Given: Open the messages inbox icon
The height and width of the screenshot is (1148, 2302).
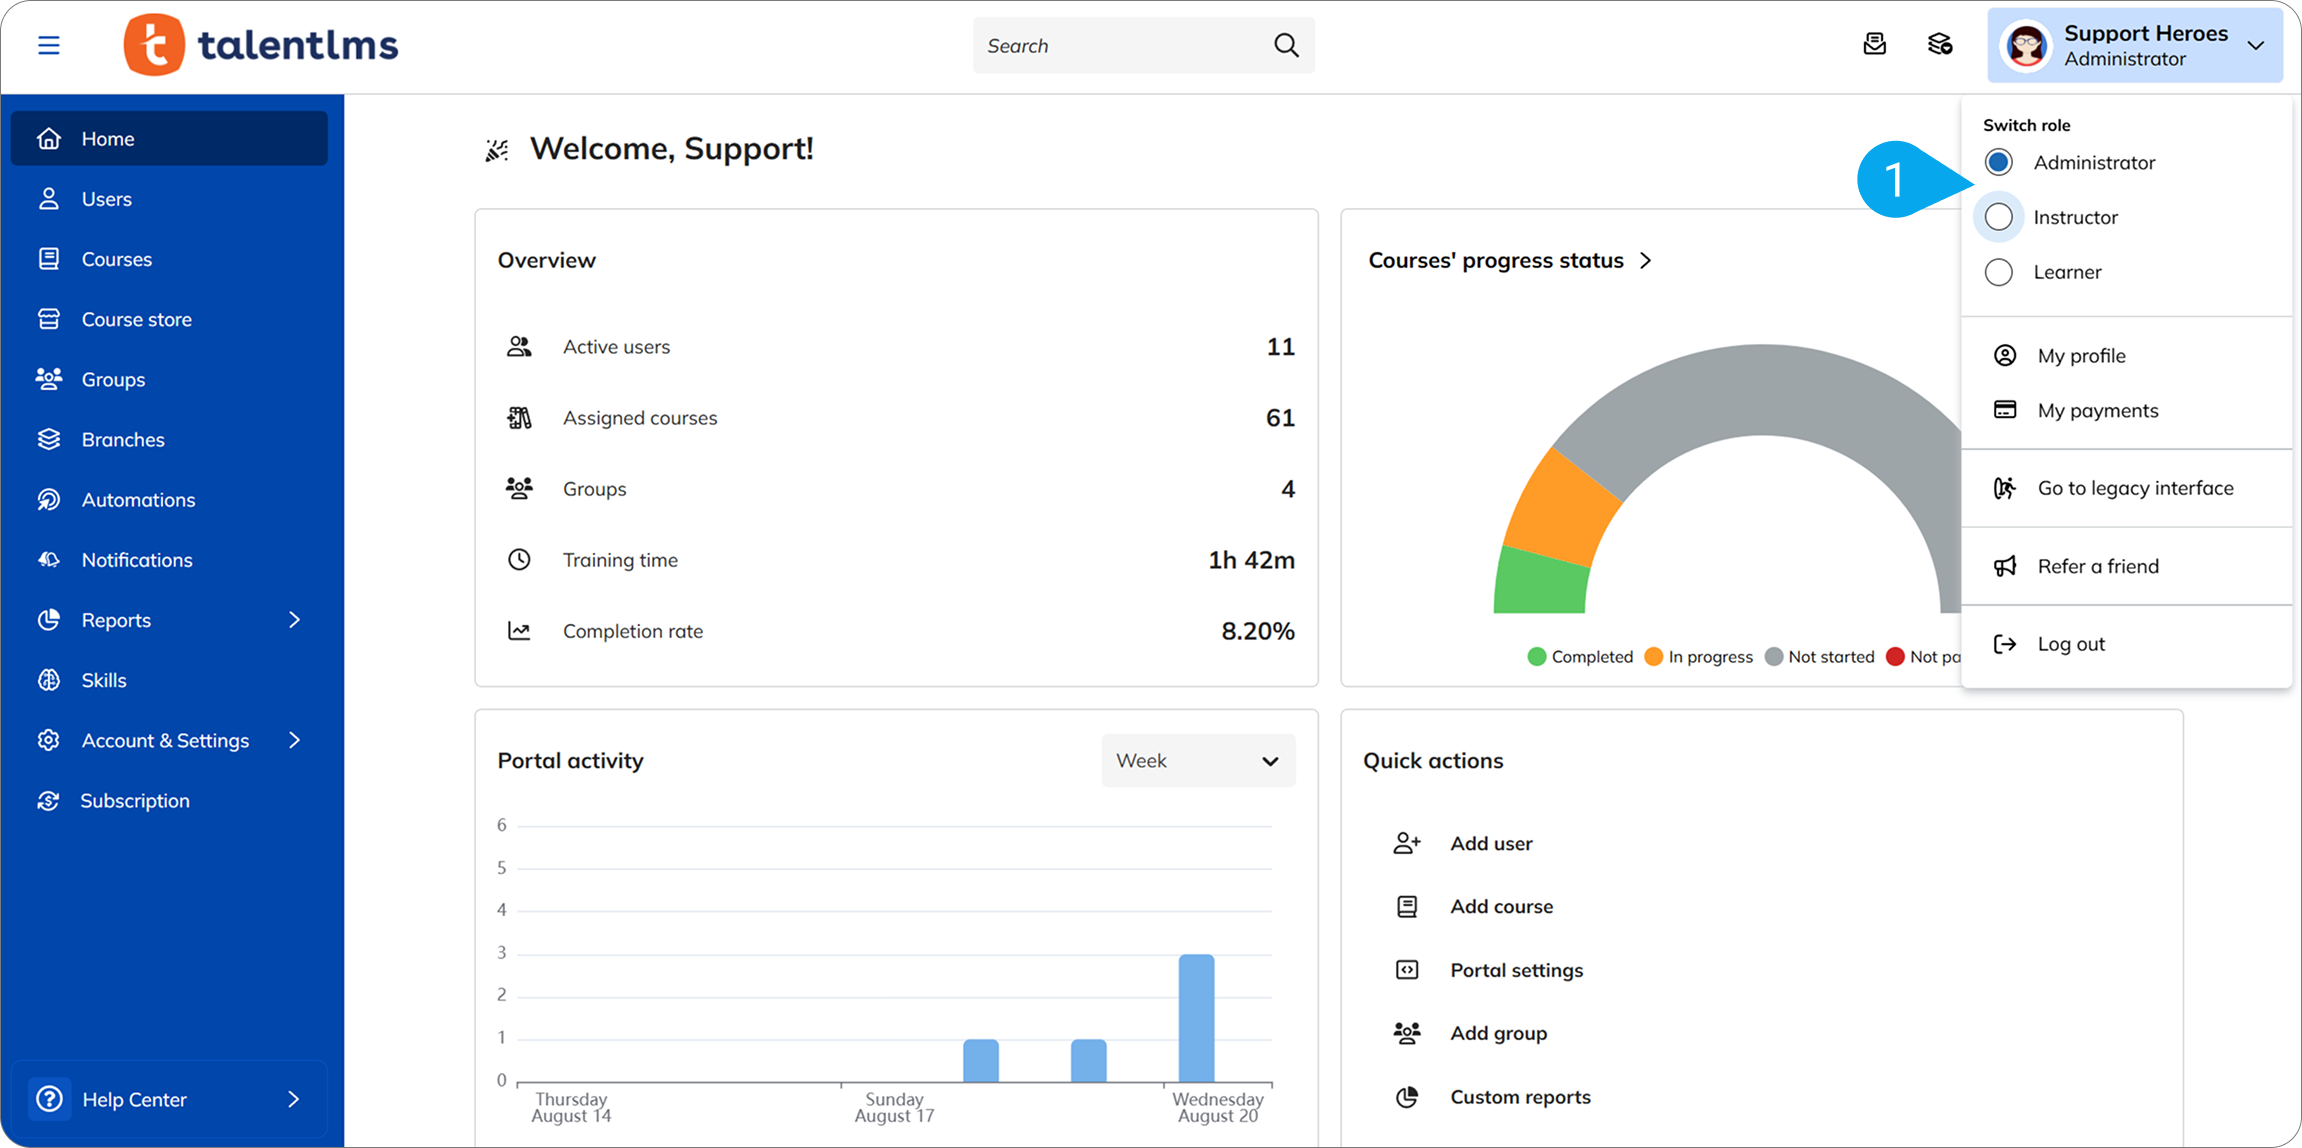Looking at the screenshot, I should [x=1875, y=45].
